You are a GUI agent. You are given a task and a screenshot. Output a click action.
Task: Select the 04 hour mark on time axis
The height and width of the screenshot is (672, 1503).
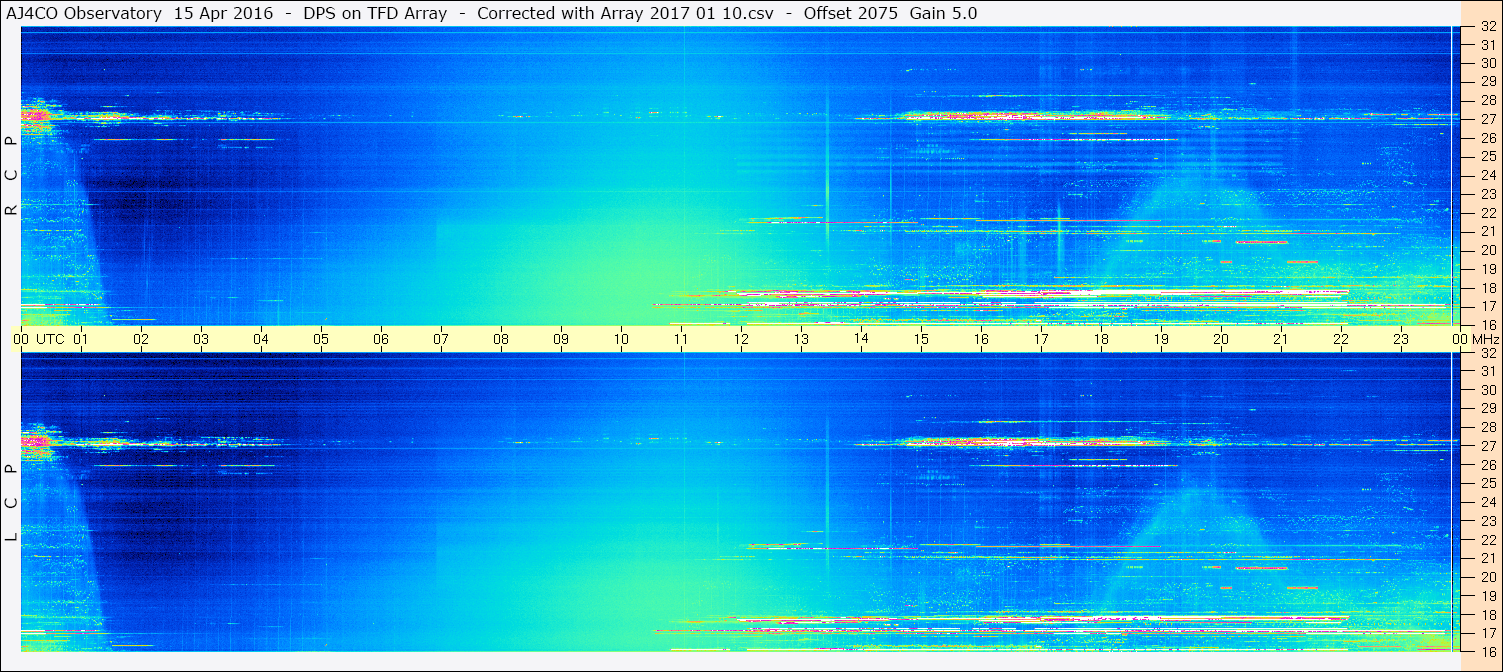tap(261, 339)
